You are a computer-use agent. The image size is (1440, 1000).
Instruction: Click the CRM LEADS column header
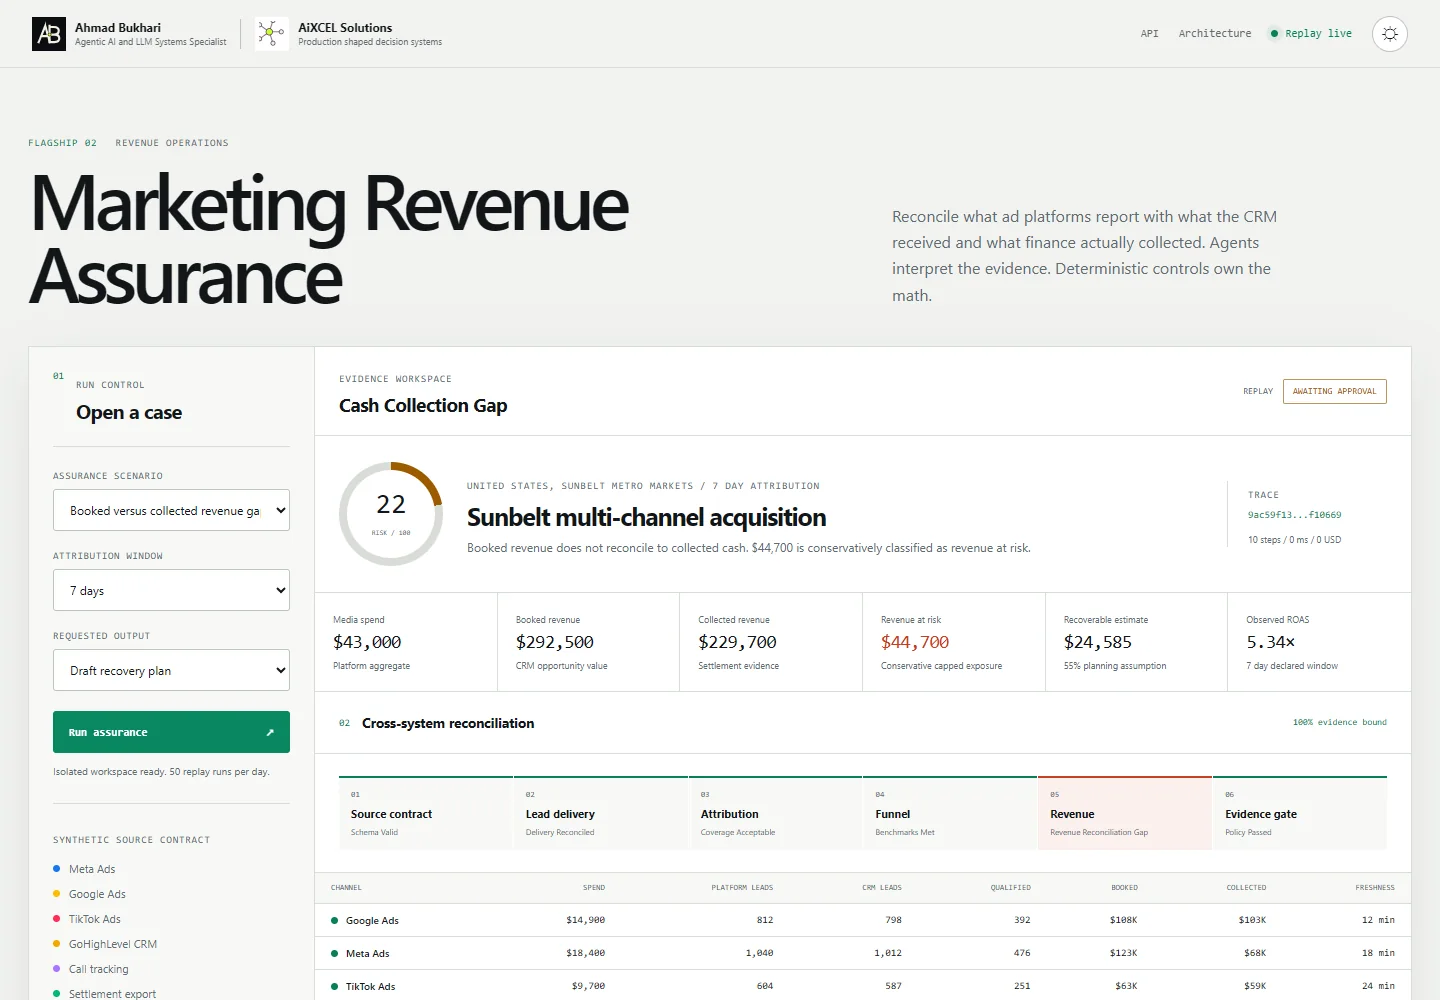tap(882, 888)
